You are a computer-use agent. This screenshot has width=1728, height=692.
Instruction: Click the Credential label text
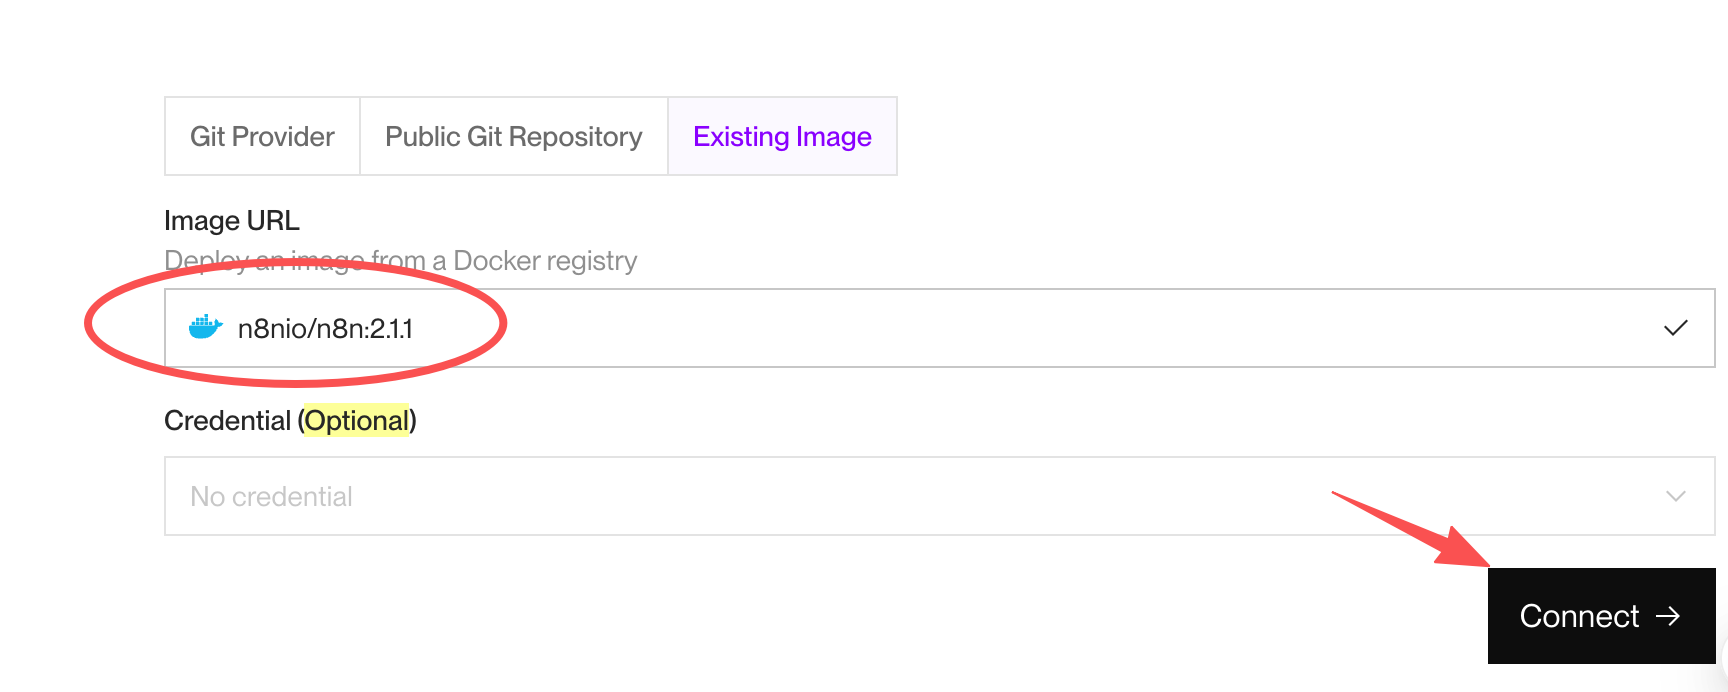tap(228, 421)
